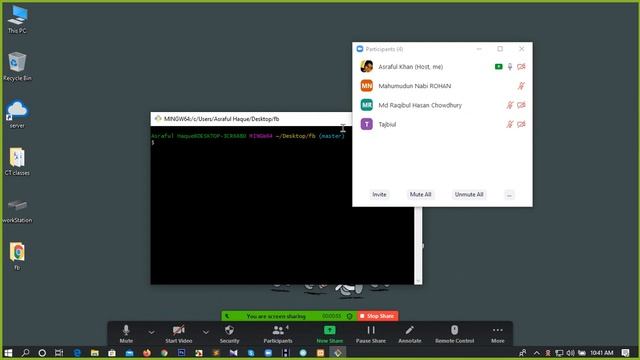The height and width of the screenshot is (360, 640).
Task: Click Unmute All button
Action: pos(469,194)
